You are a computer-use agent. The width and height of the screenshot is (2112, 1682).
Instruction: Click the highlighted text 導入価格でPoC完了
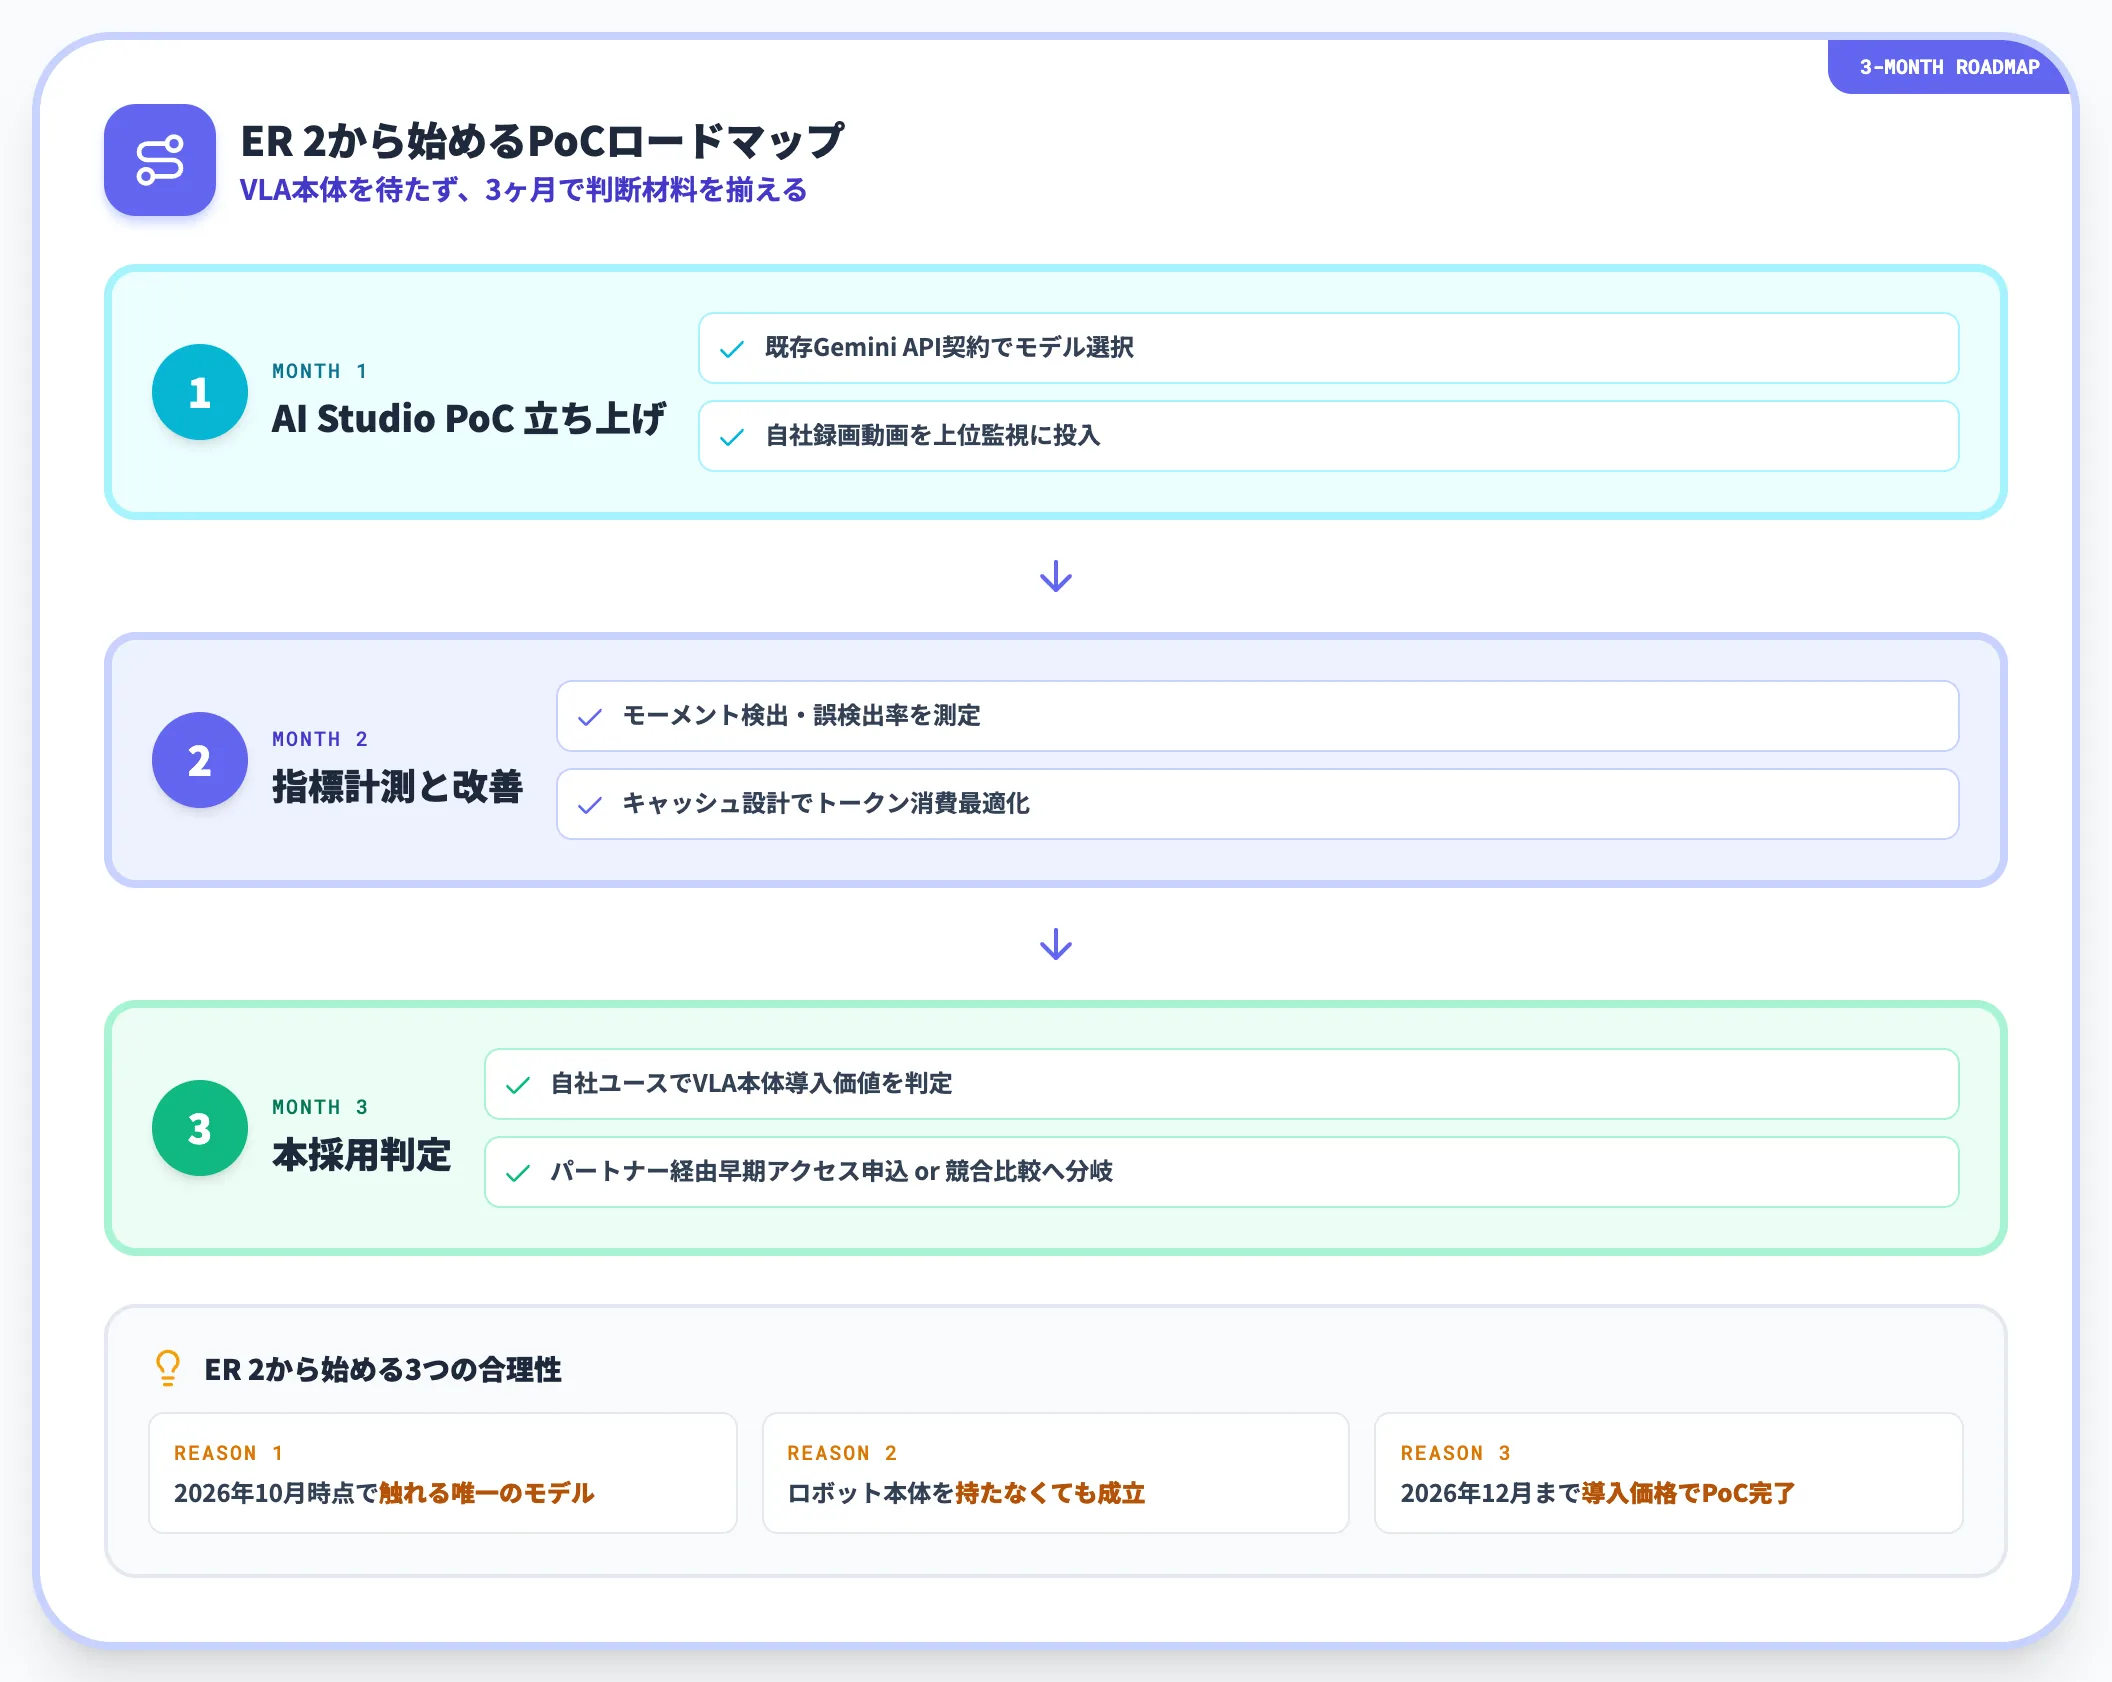pyautogui.click(x=1688, y=1493)
